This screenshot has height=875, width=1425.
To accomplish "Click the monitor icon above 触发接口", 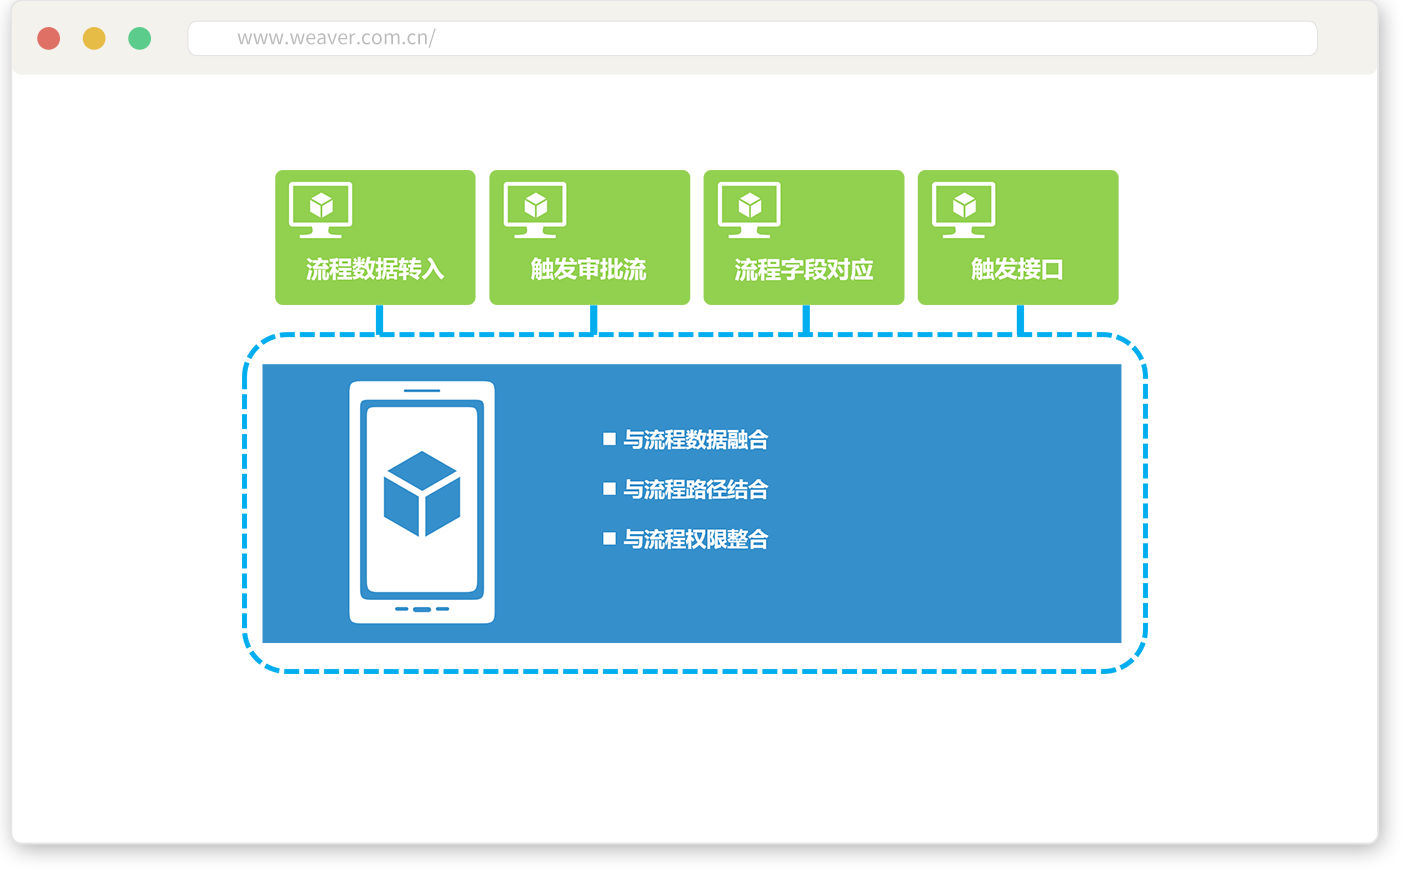I will pyautogui.click(x=963, y=209).
